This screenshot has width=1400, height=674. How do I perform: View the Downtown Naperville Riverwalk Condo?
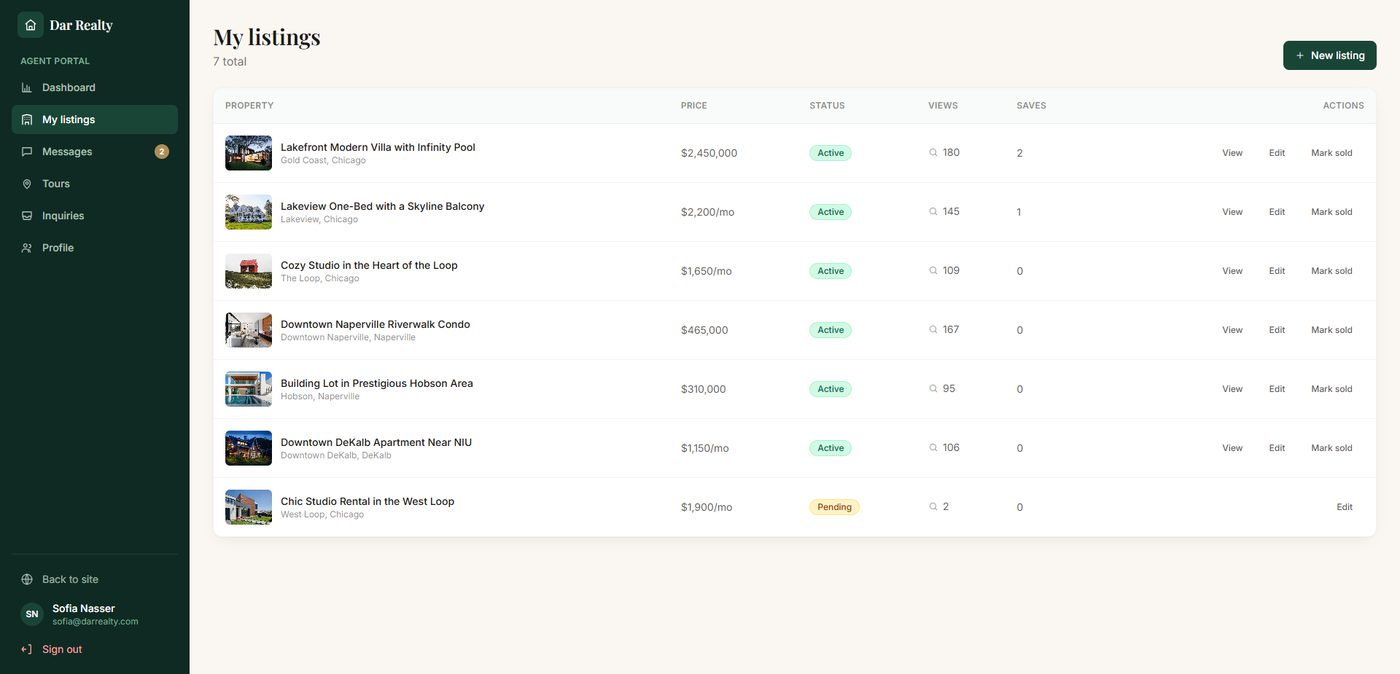click(x=1232, y=330)
